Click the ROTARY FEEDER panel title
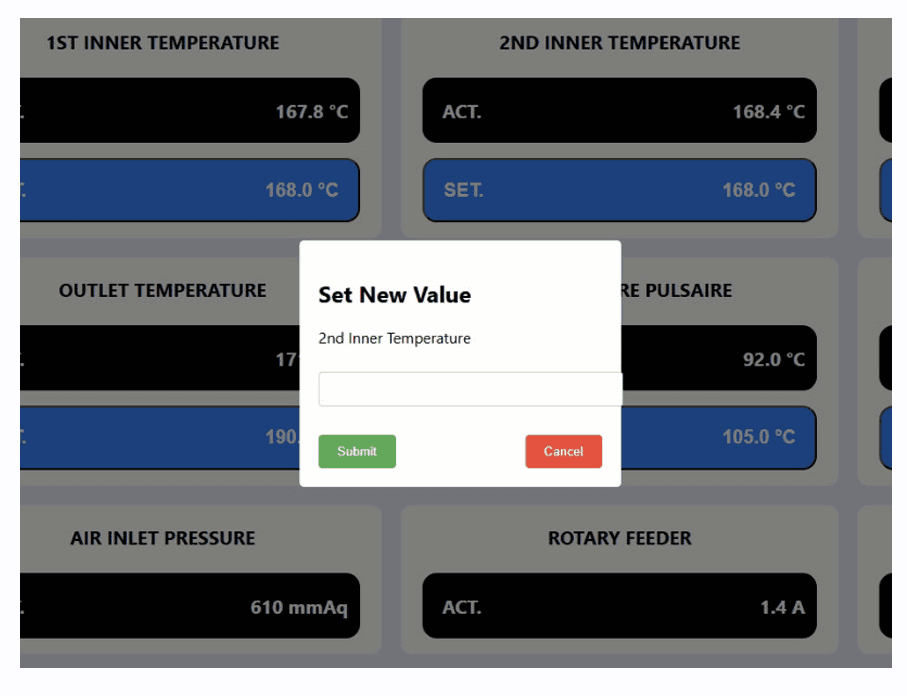The image size is (907, 696). tap(620, 538)
